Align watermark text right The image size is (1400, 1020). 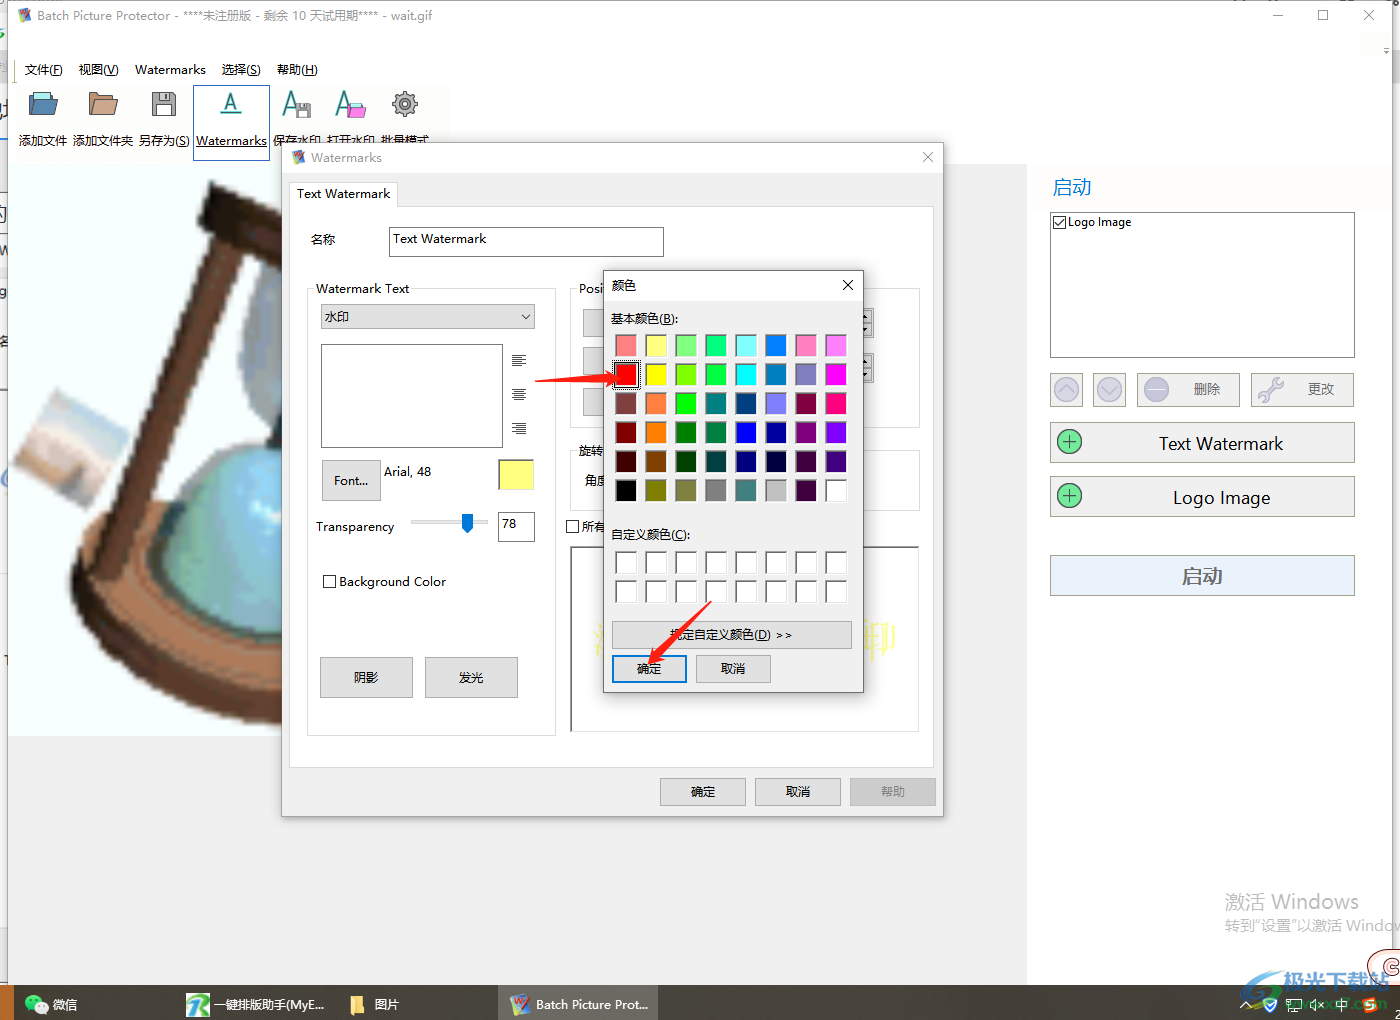click(519, 428)
